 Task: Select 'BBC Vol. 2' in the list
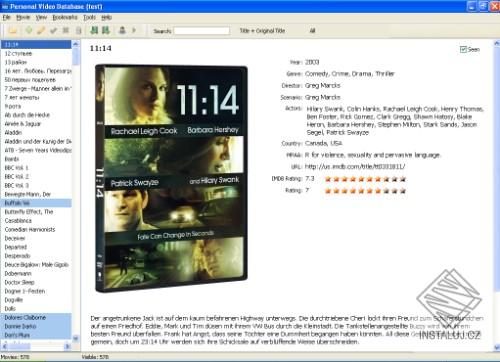(x=36, y=176)
